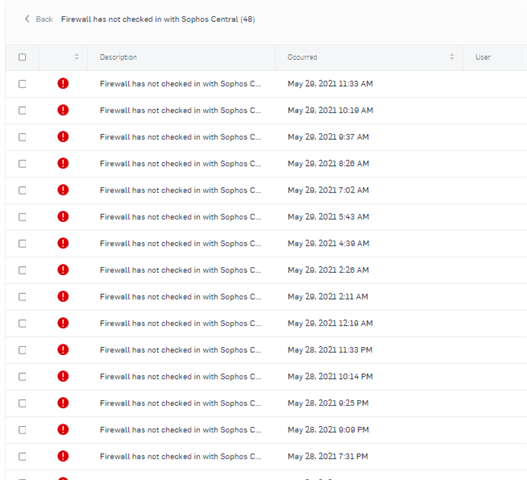The width and height of the screenshot is (527, 480).
Task: Open alert description at 9:37 AM
Action: click(180, 137)
